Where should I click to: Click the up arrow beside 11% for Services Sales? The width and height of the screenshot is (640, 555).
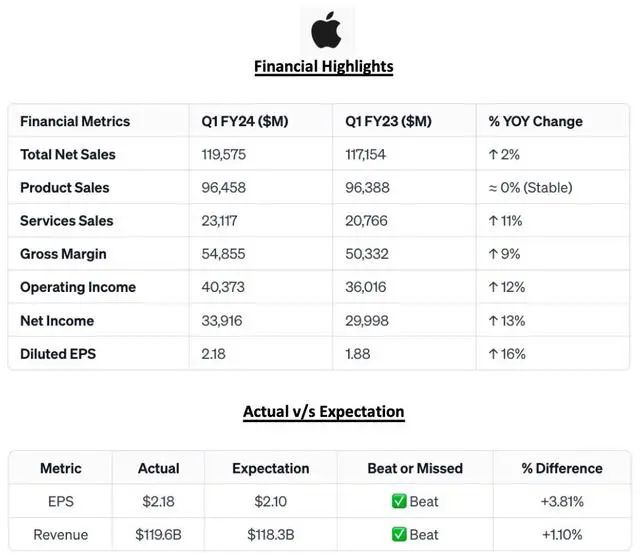click(492, 221)
